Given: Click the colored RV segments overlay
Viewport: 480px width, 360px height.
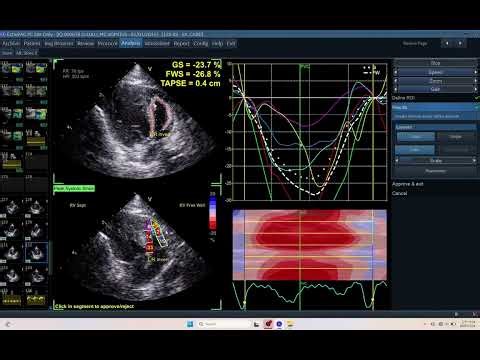Looking at the screenshot, I should pos(155,235).
